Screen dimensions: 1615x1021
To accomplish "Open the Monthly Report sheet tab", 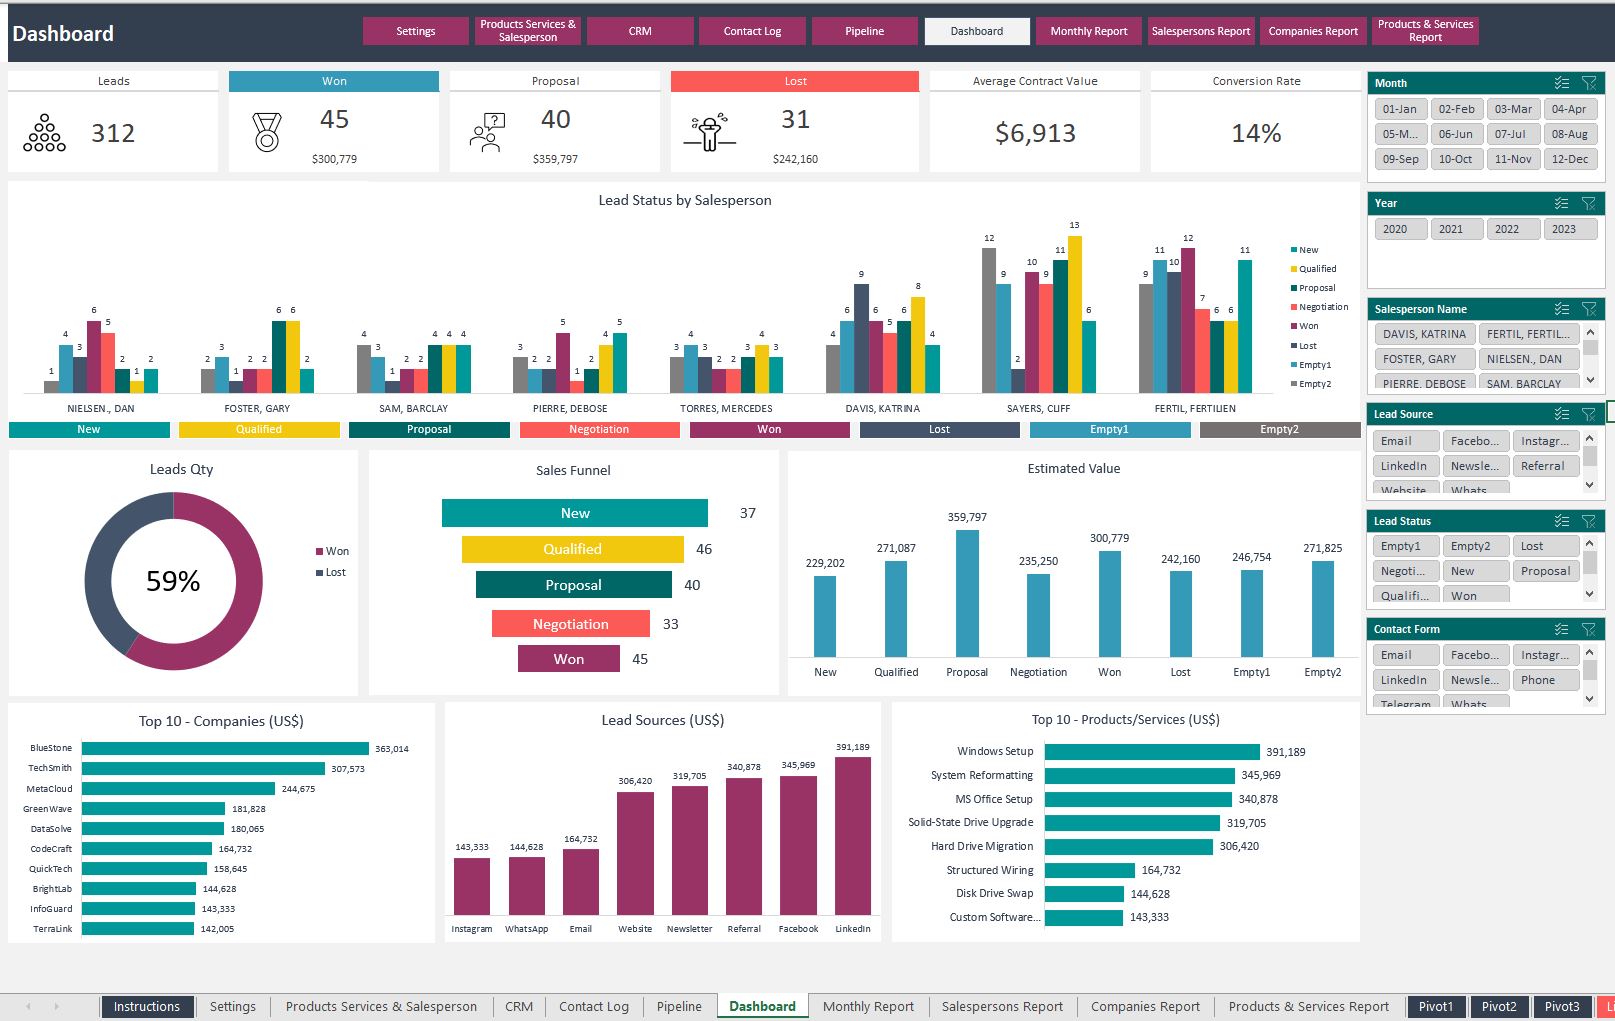I will (867, 1006).
